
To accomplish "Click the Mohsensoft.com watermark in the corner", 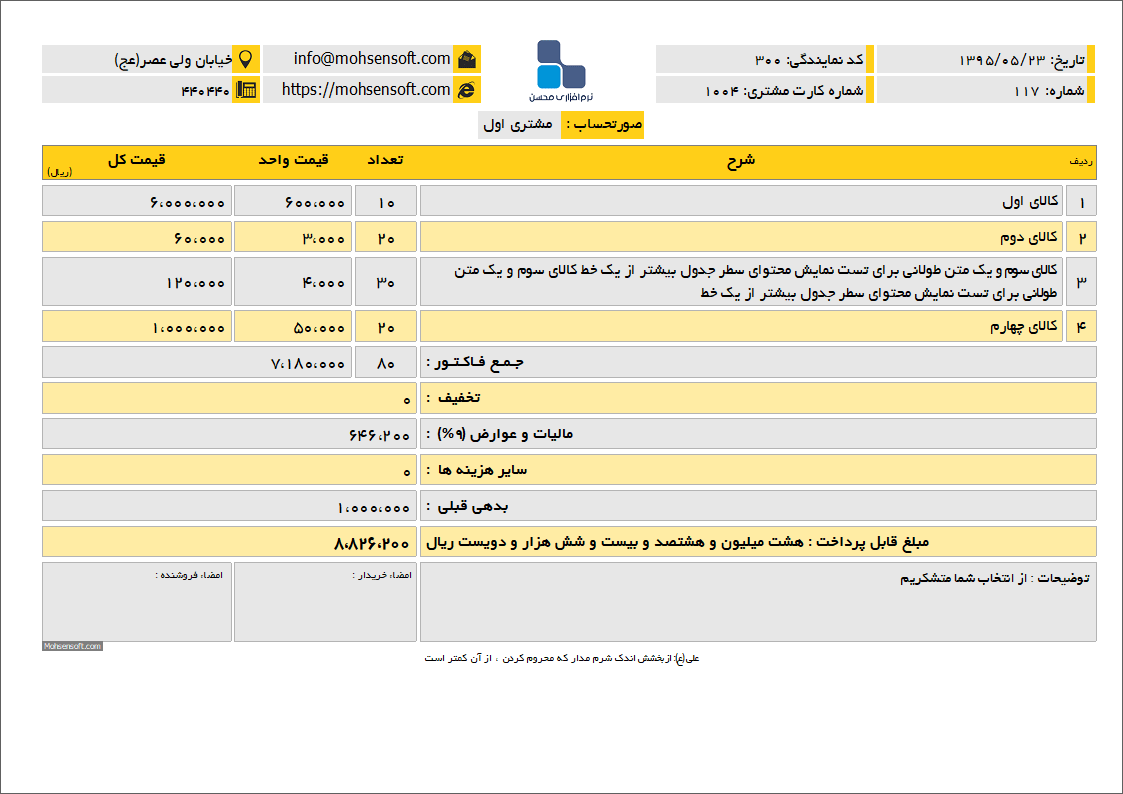I will (72, 646).
